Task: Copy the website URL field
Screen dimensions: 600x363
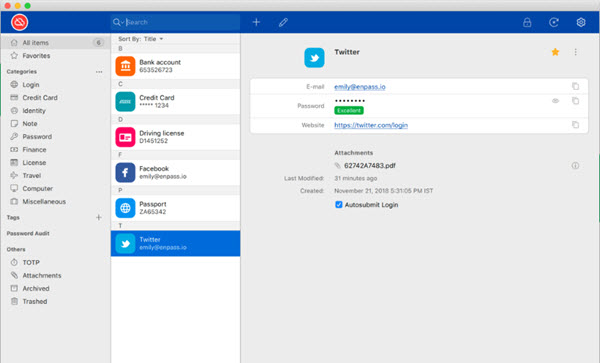Action: [x=575, y=125]
